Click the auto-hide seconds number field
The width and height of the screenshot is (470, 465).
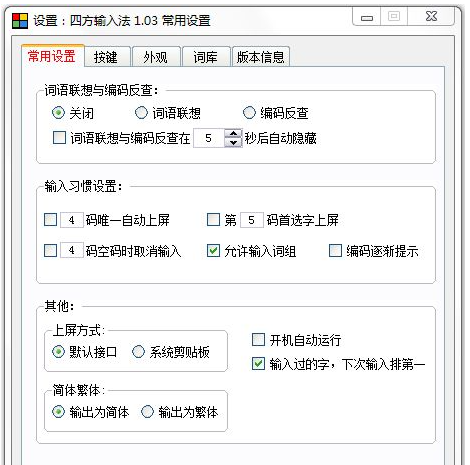[x=209, y=138]
